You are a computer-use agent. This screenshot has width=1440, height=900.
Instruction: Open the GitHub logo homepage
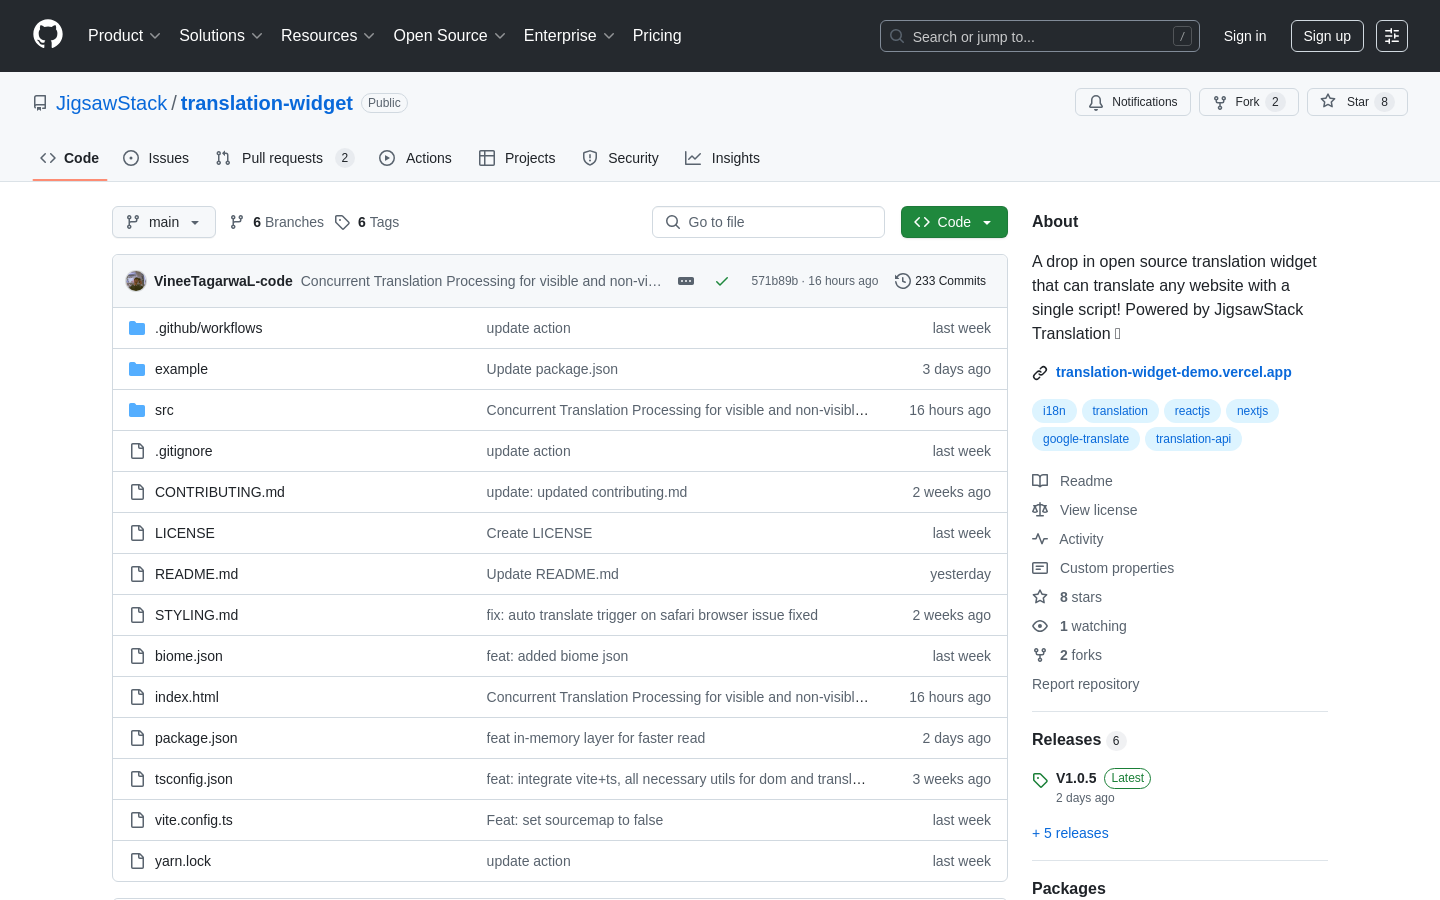[48, 35]
